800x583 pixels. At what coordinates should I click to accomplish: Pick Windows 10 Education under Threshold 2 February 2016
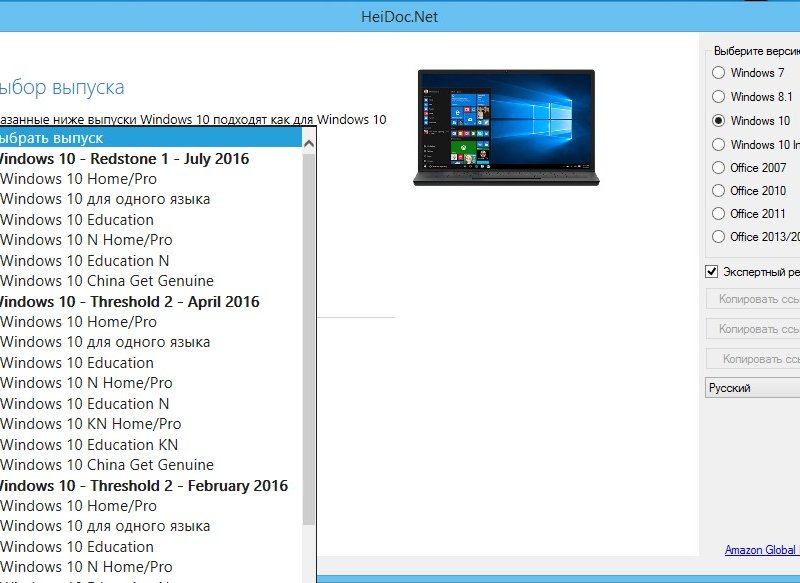click(151, 547)
